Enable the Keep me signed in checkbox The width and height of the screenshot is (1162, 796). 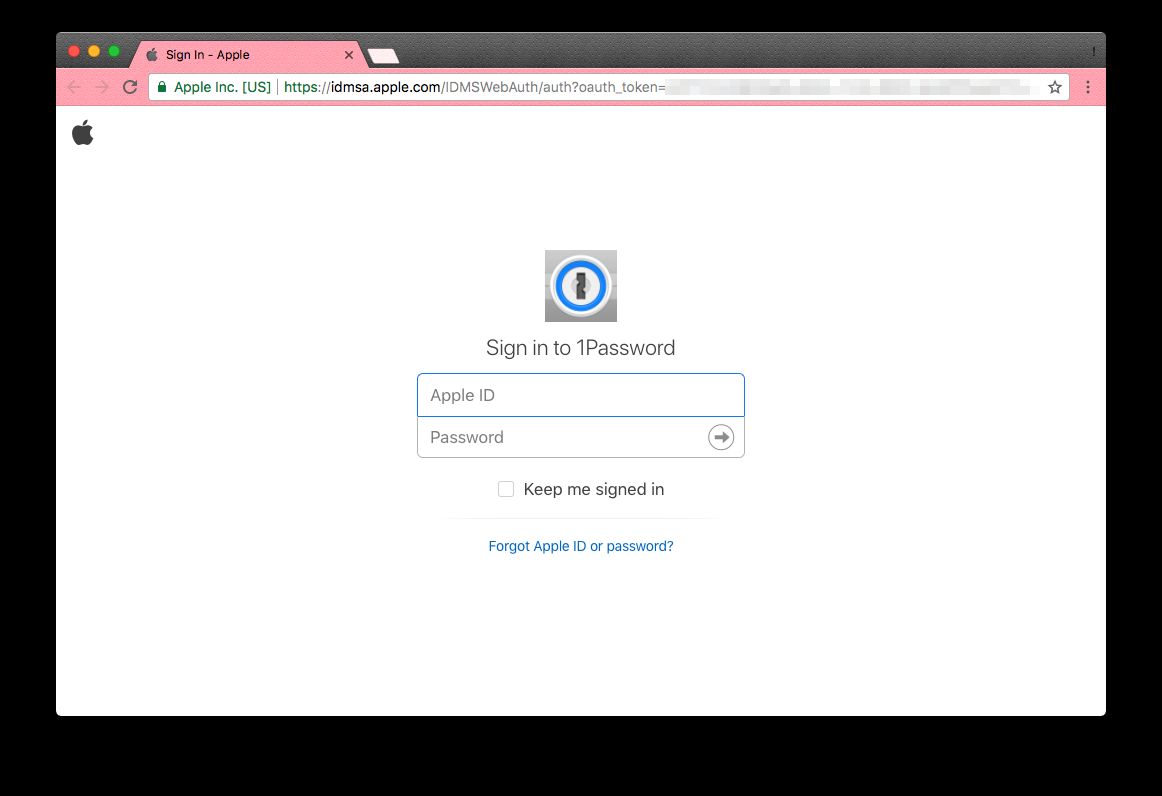506,489
